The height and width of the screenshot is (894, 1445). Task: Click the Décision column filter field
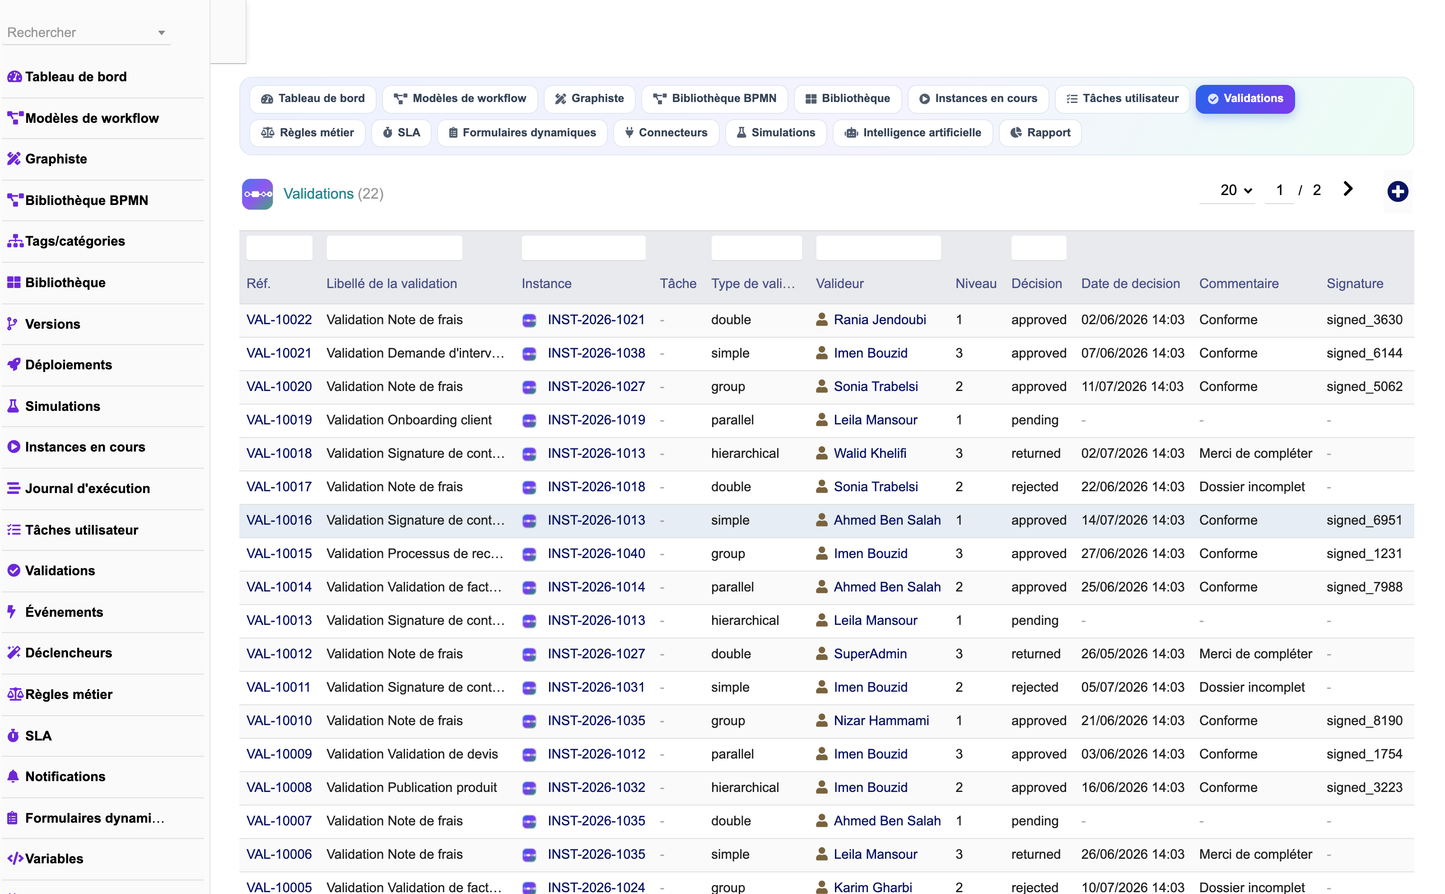(x=1039, y=248)
